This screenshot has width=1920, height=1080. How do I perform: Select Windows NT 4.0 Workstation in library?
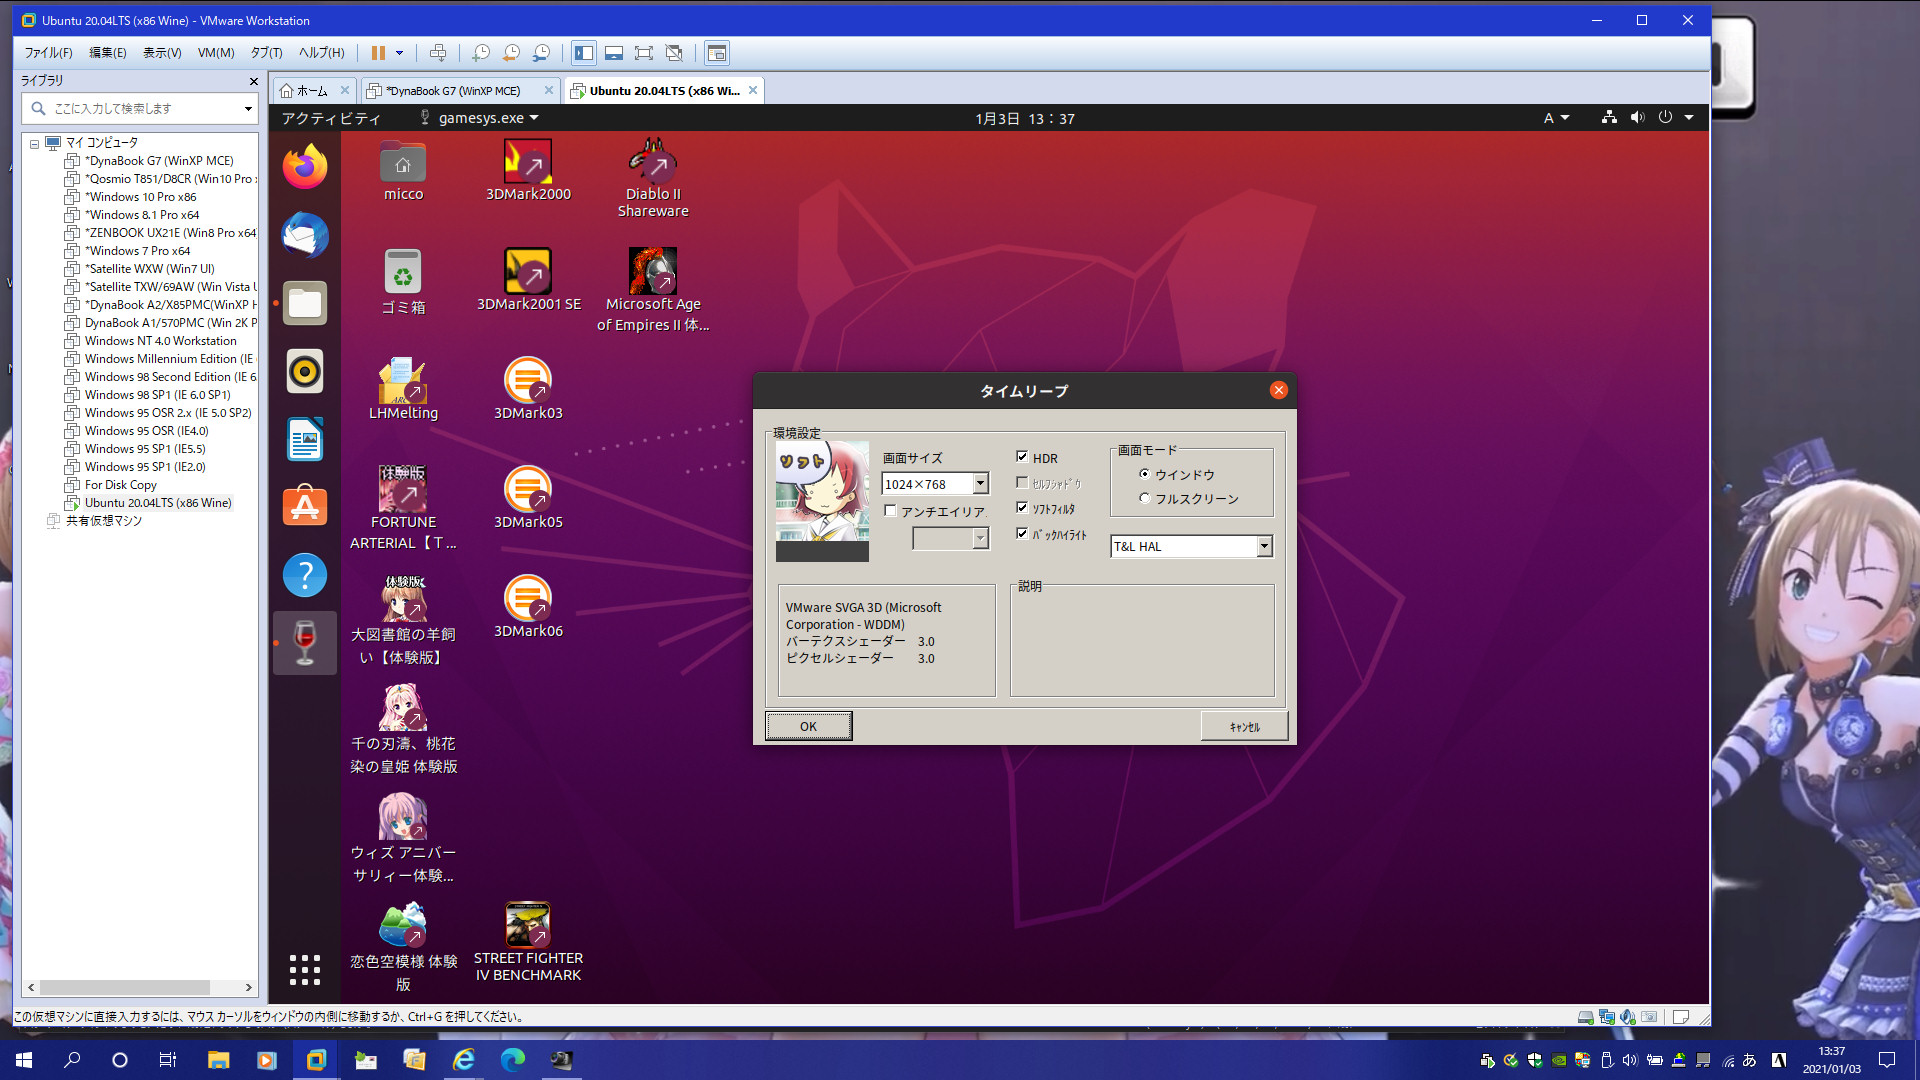pyautogui.click(x=160, y=341)
